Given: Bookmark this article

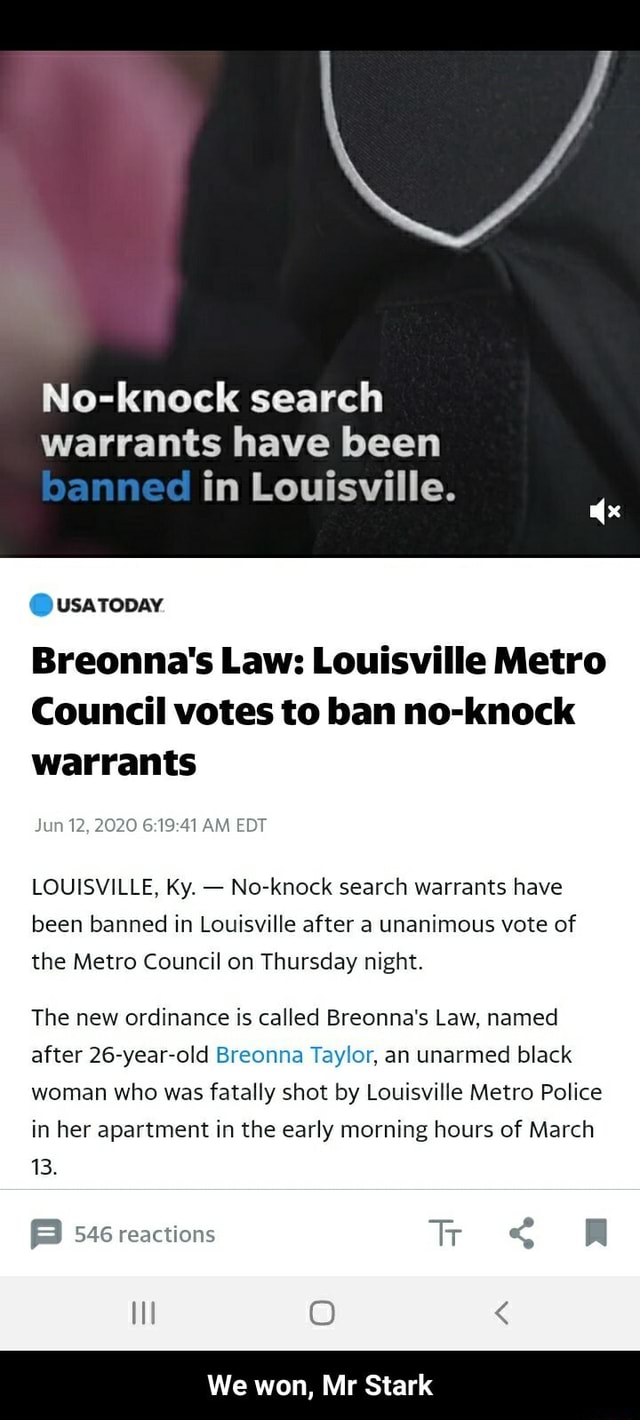Looking at the screenshot, I should [x=596, y=1234].
